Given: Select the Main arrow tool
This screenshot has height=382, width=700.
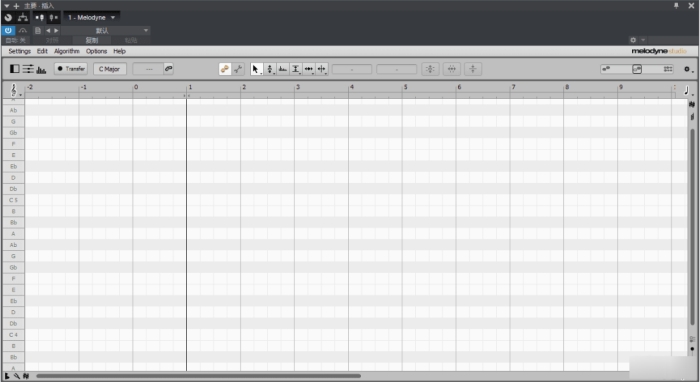Looking at the screenshot, I should 256,69.
